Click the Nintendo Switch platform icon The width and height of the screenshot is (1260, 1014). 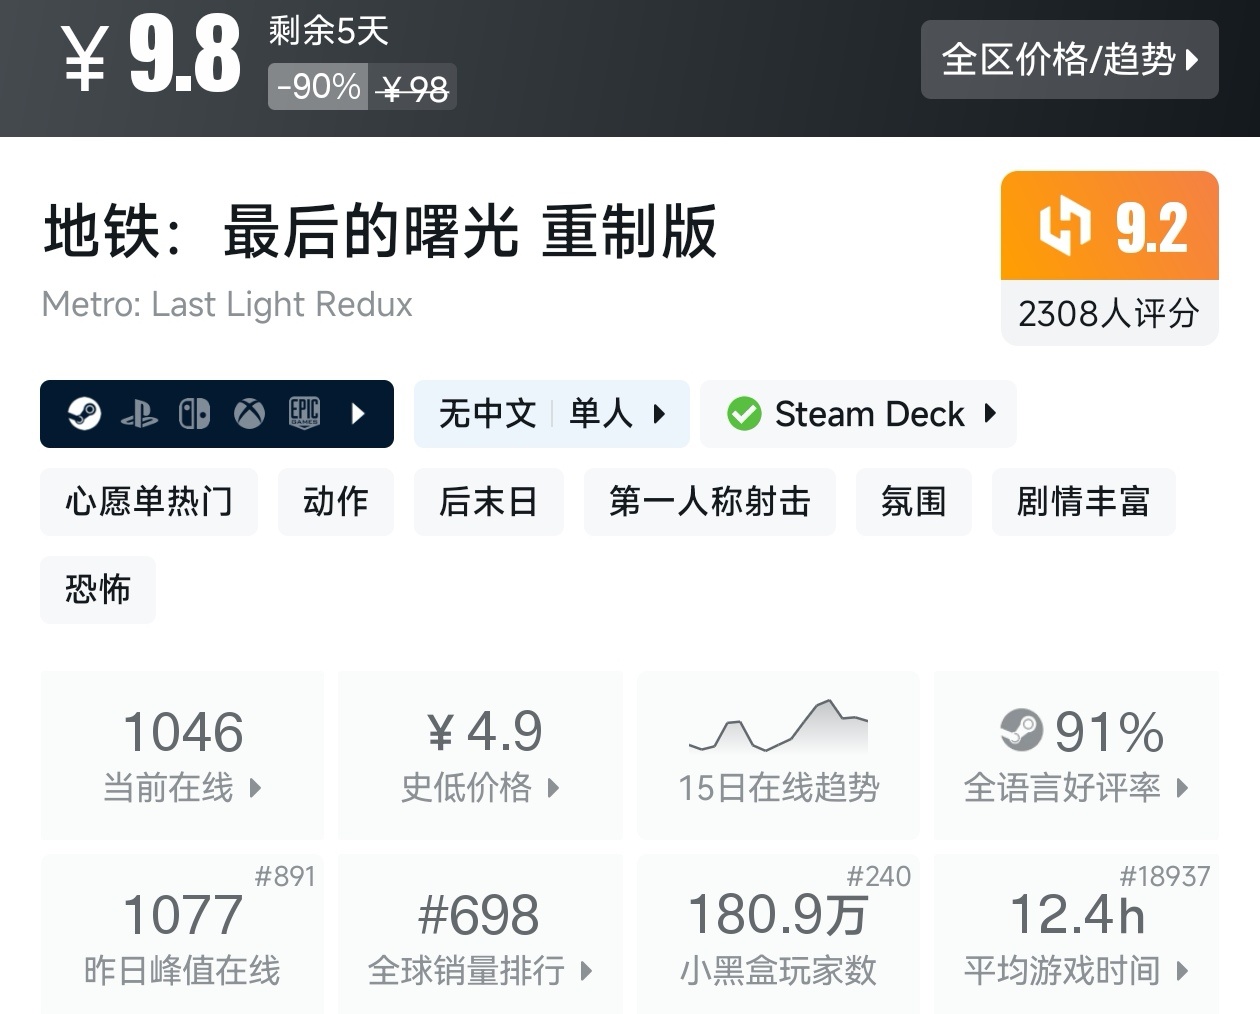[194, 414]
